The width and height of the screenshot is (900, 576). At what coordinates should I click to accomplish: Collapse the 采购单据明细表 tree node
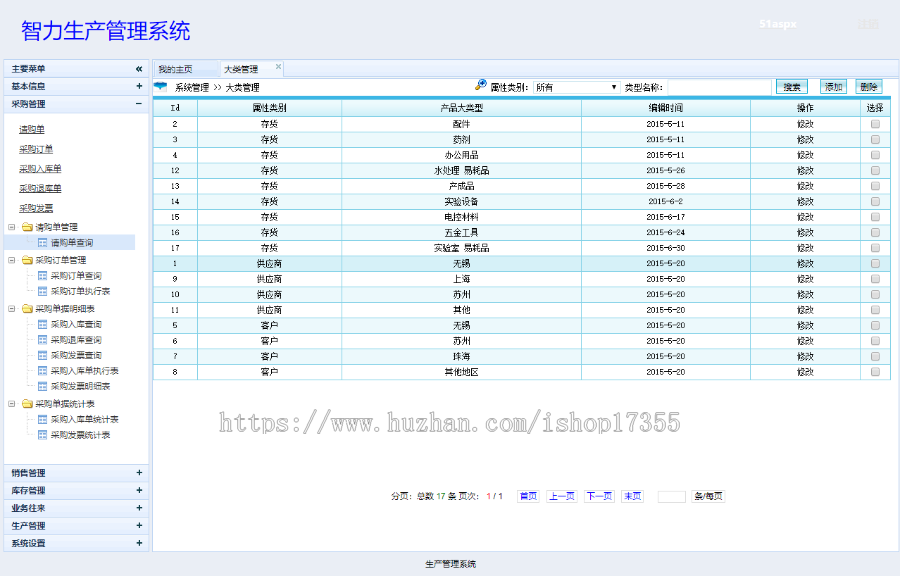[12, 309]
